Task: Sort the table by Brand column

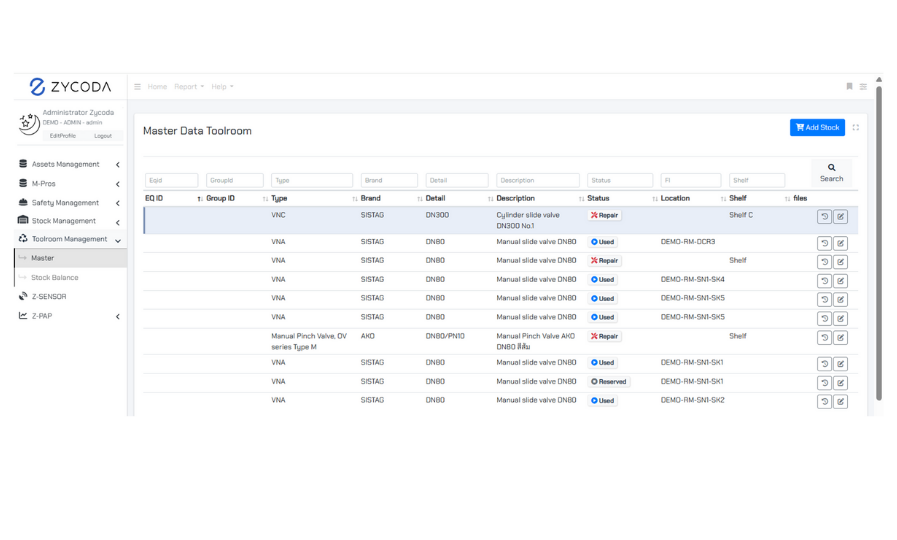Action: (370, 198)
